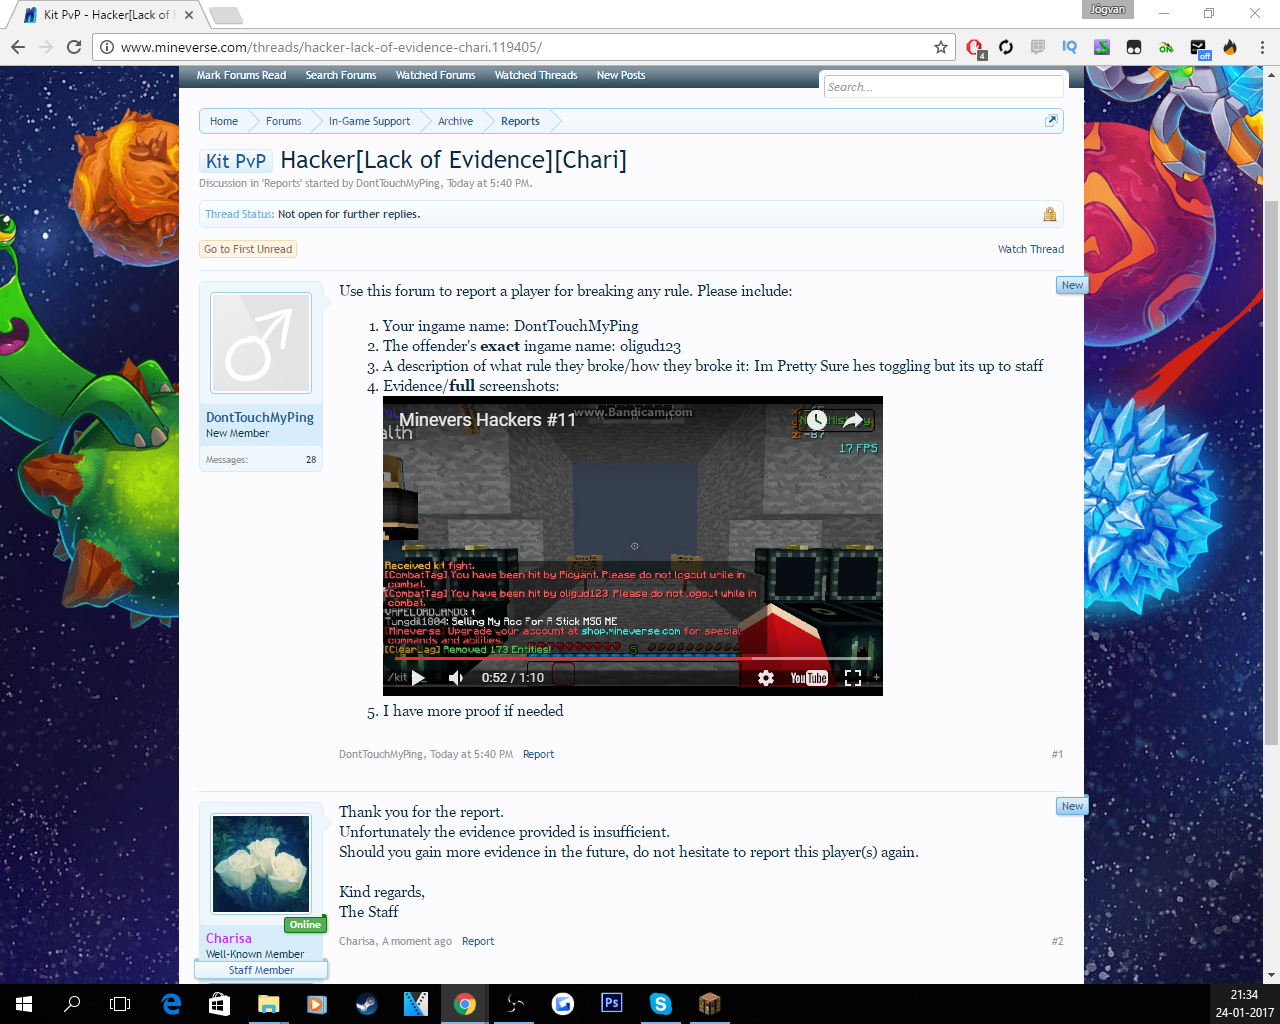Open the DontTouchMyPing username under the avatar

click(x=260, y=417)
